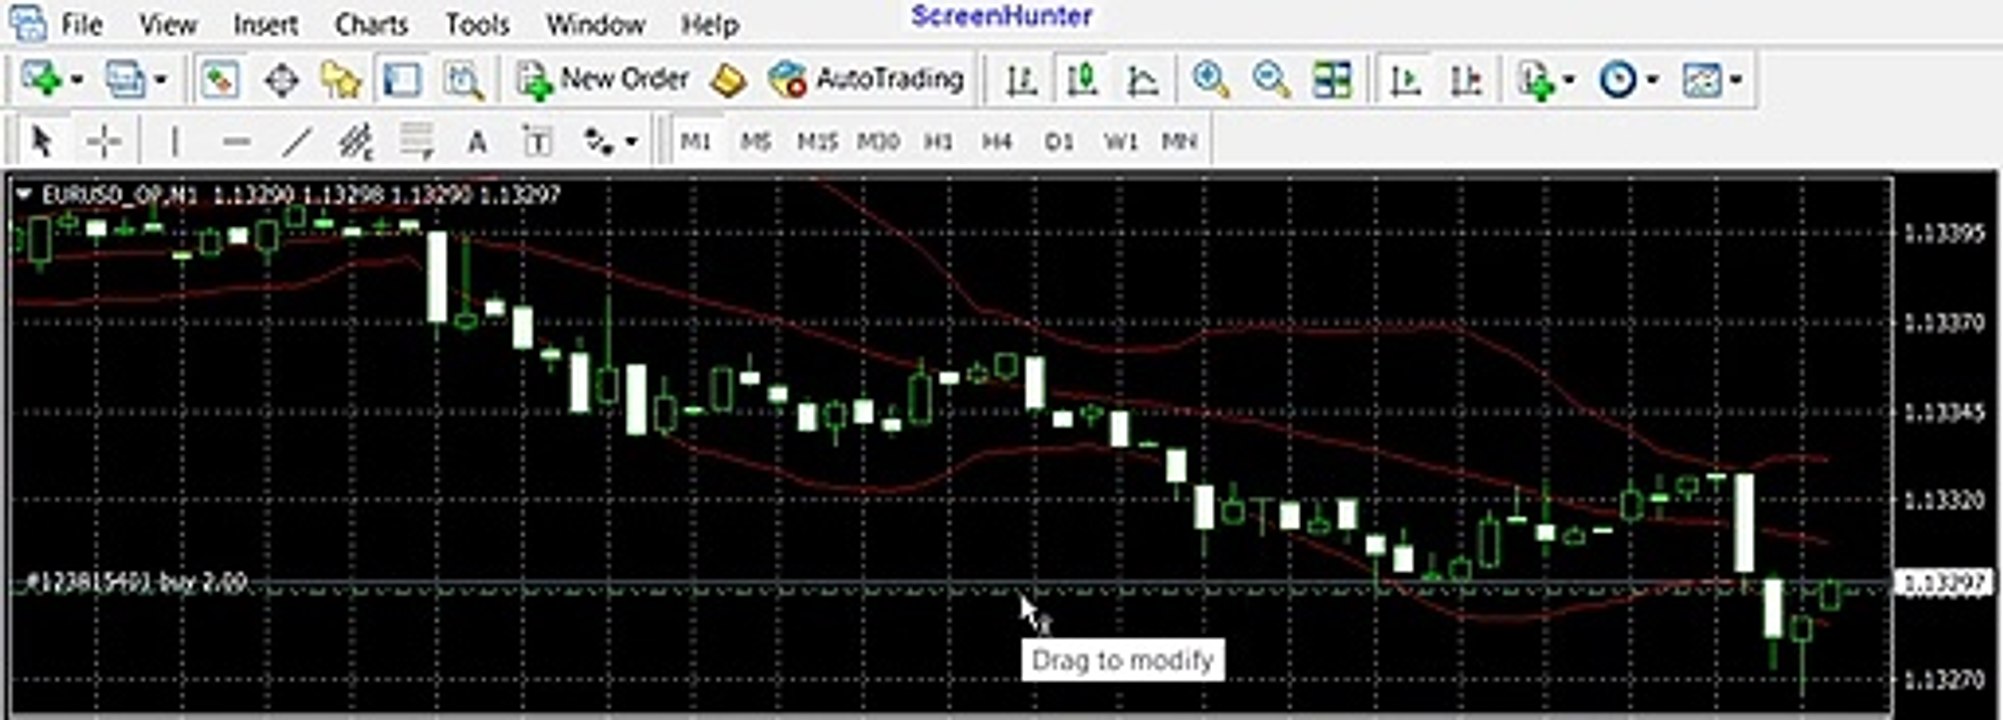Image resolution: width=2003 pixels, height=720 pixels.
Task: Toggle the AutoTrading button
Action: [x=866, y=79]
